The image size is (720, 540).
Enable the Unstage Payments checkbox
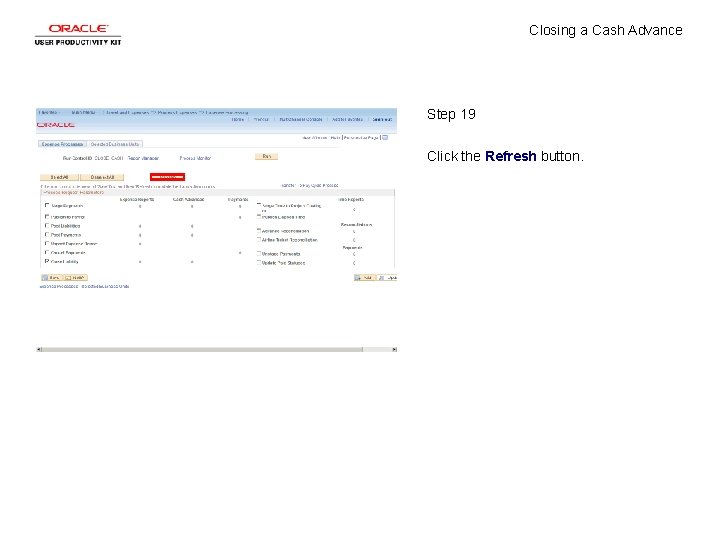[259, 253]
